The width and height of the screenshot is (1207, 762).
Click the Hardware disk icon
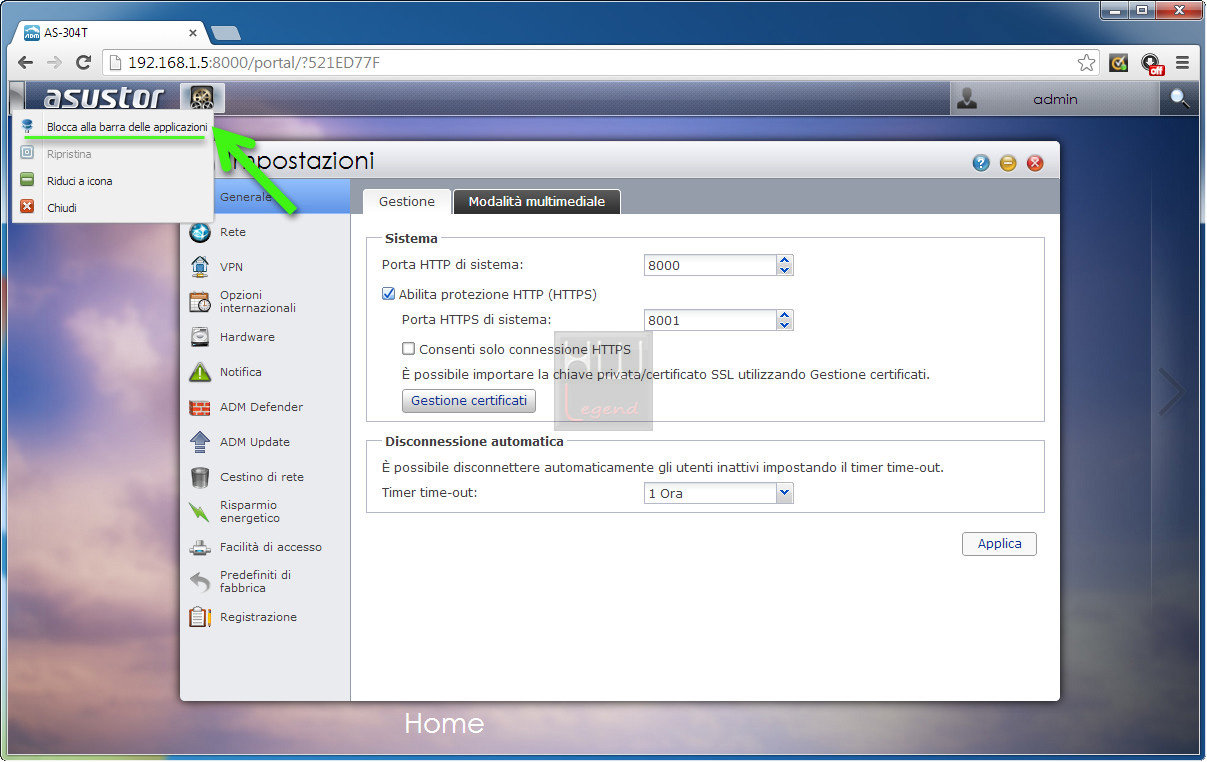(200, 337)
